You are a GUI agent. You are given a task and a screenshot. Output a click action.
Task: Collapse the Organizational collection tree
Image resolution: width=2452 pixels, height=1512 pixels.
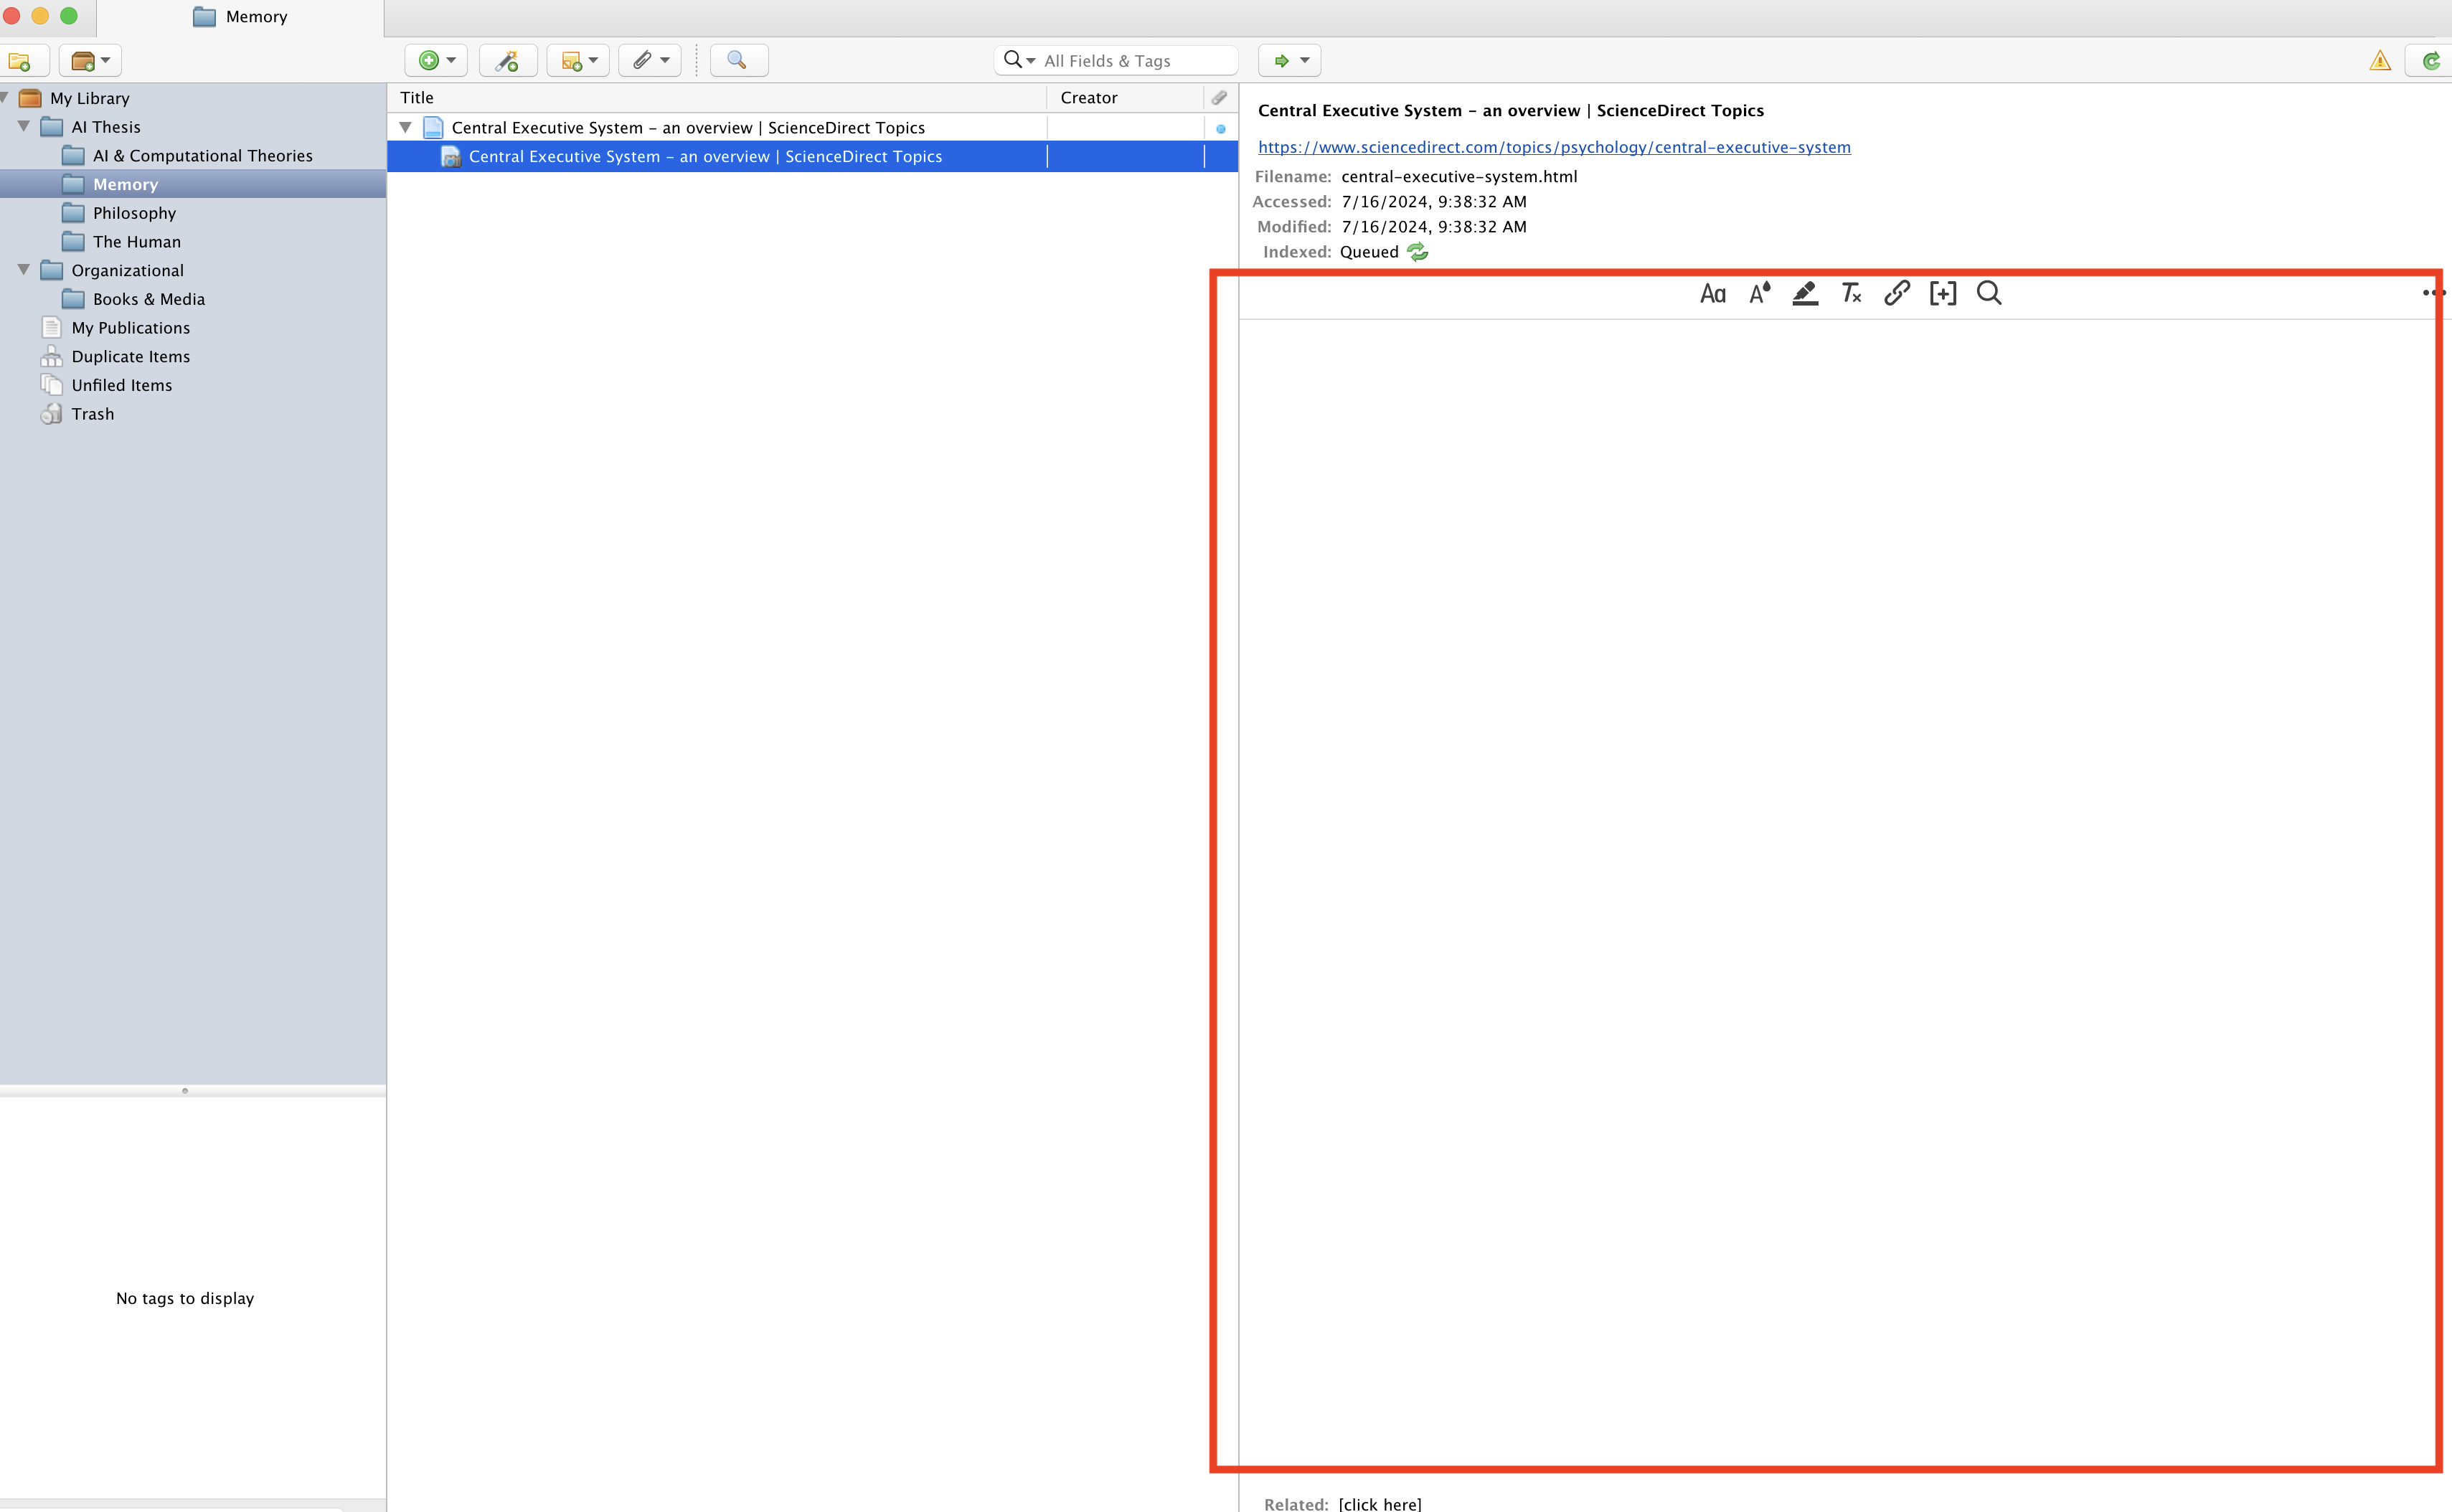[24, 270]
